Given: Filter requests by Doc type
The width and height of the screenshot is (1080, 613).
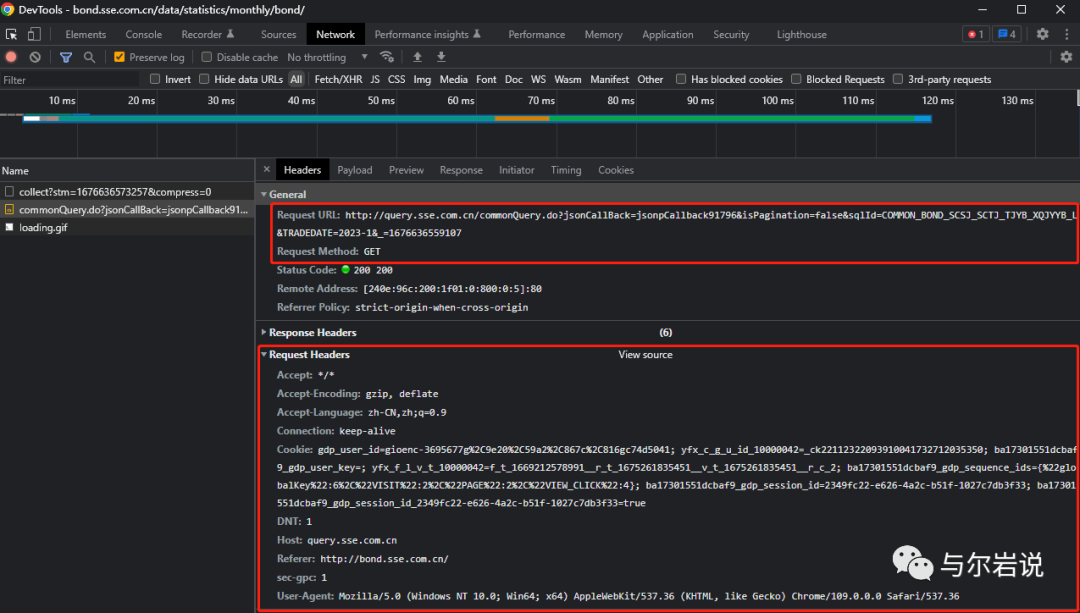Looking at the screenshot, I should (x=514, y=79).
